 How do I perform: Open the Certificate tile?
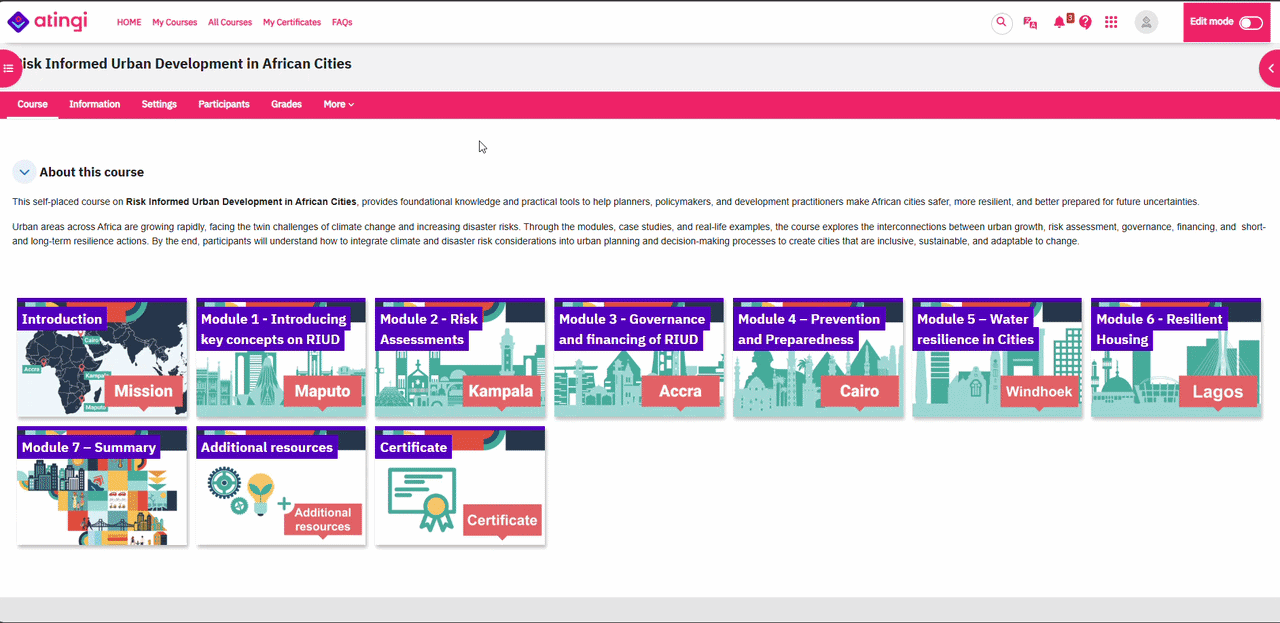(460, 485)
